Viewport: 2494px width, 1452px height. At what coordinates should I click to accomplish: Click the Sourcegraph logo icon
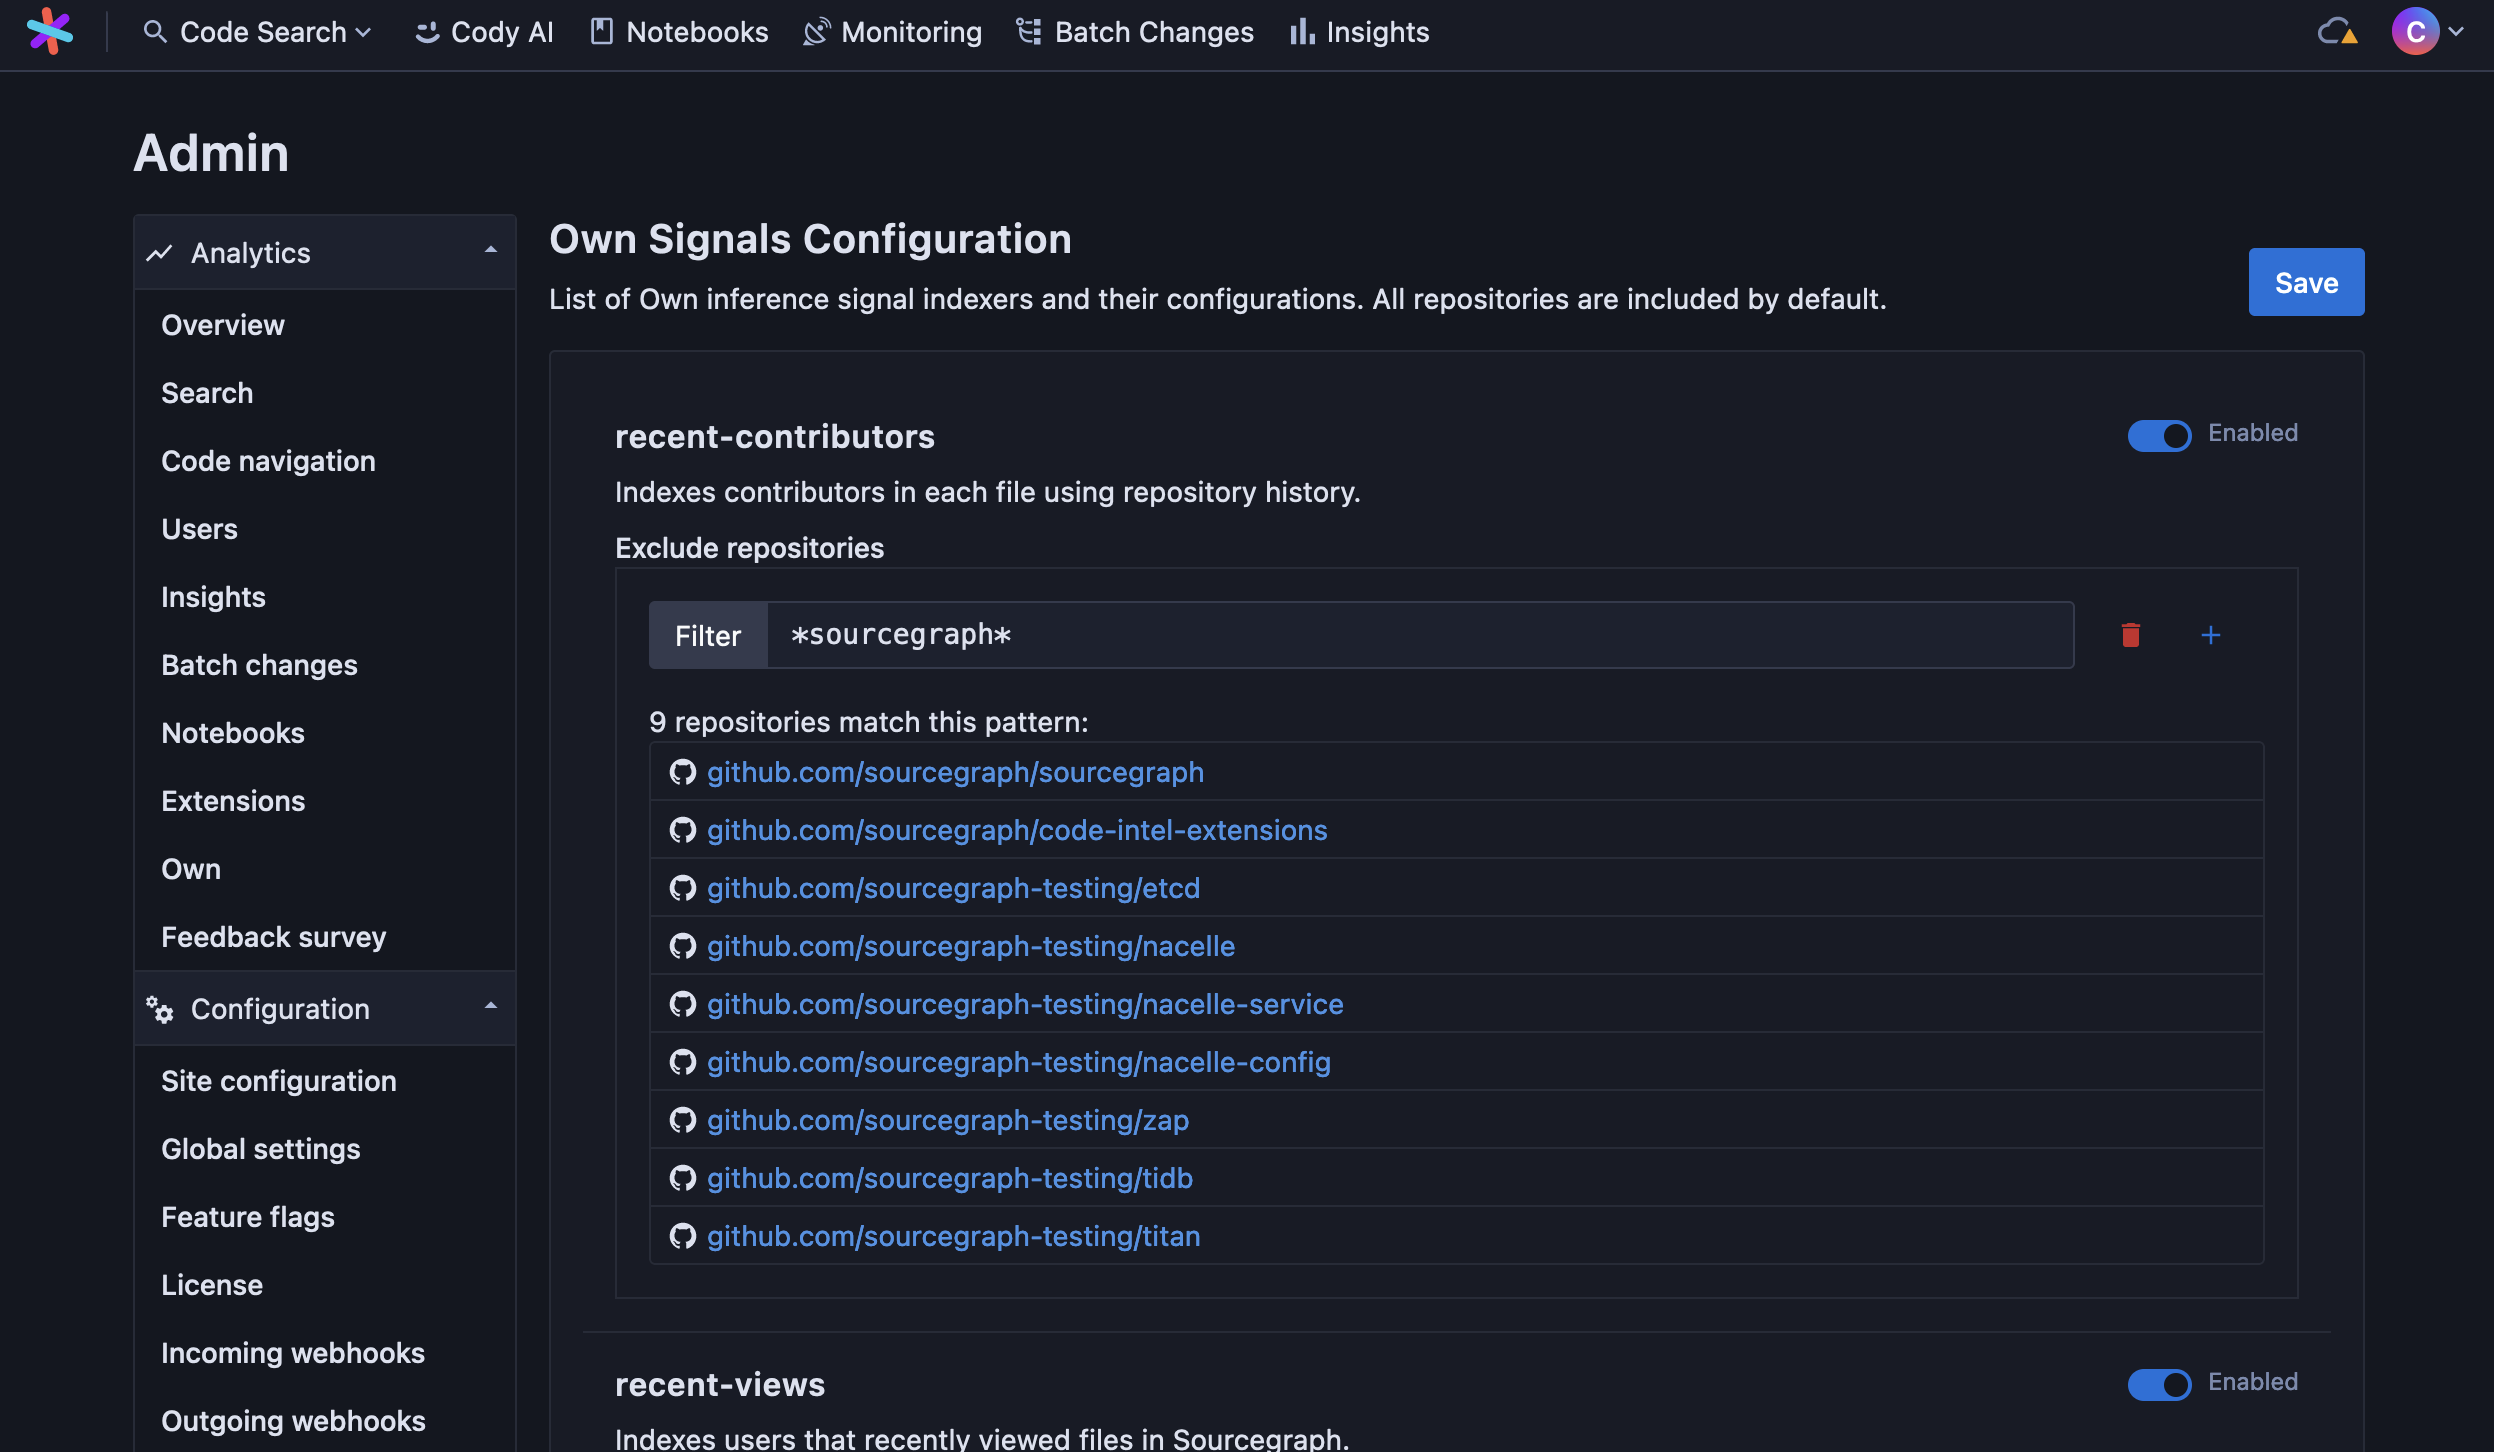pyautogui.click(x=49, y=31)
